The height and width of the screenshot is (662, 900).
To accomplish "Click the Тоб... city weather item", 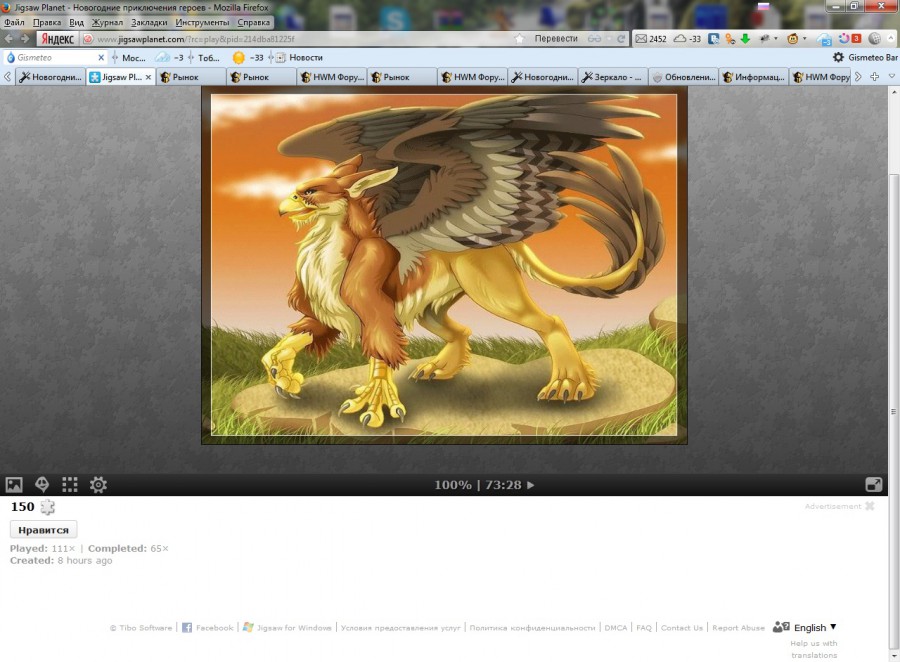I will pos(208,57).
